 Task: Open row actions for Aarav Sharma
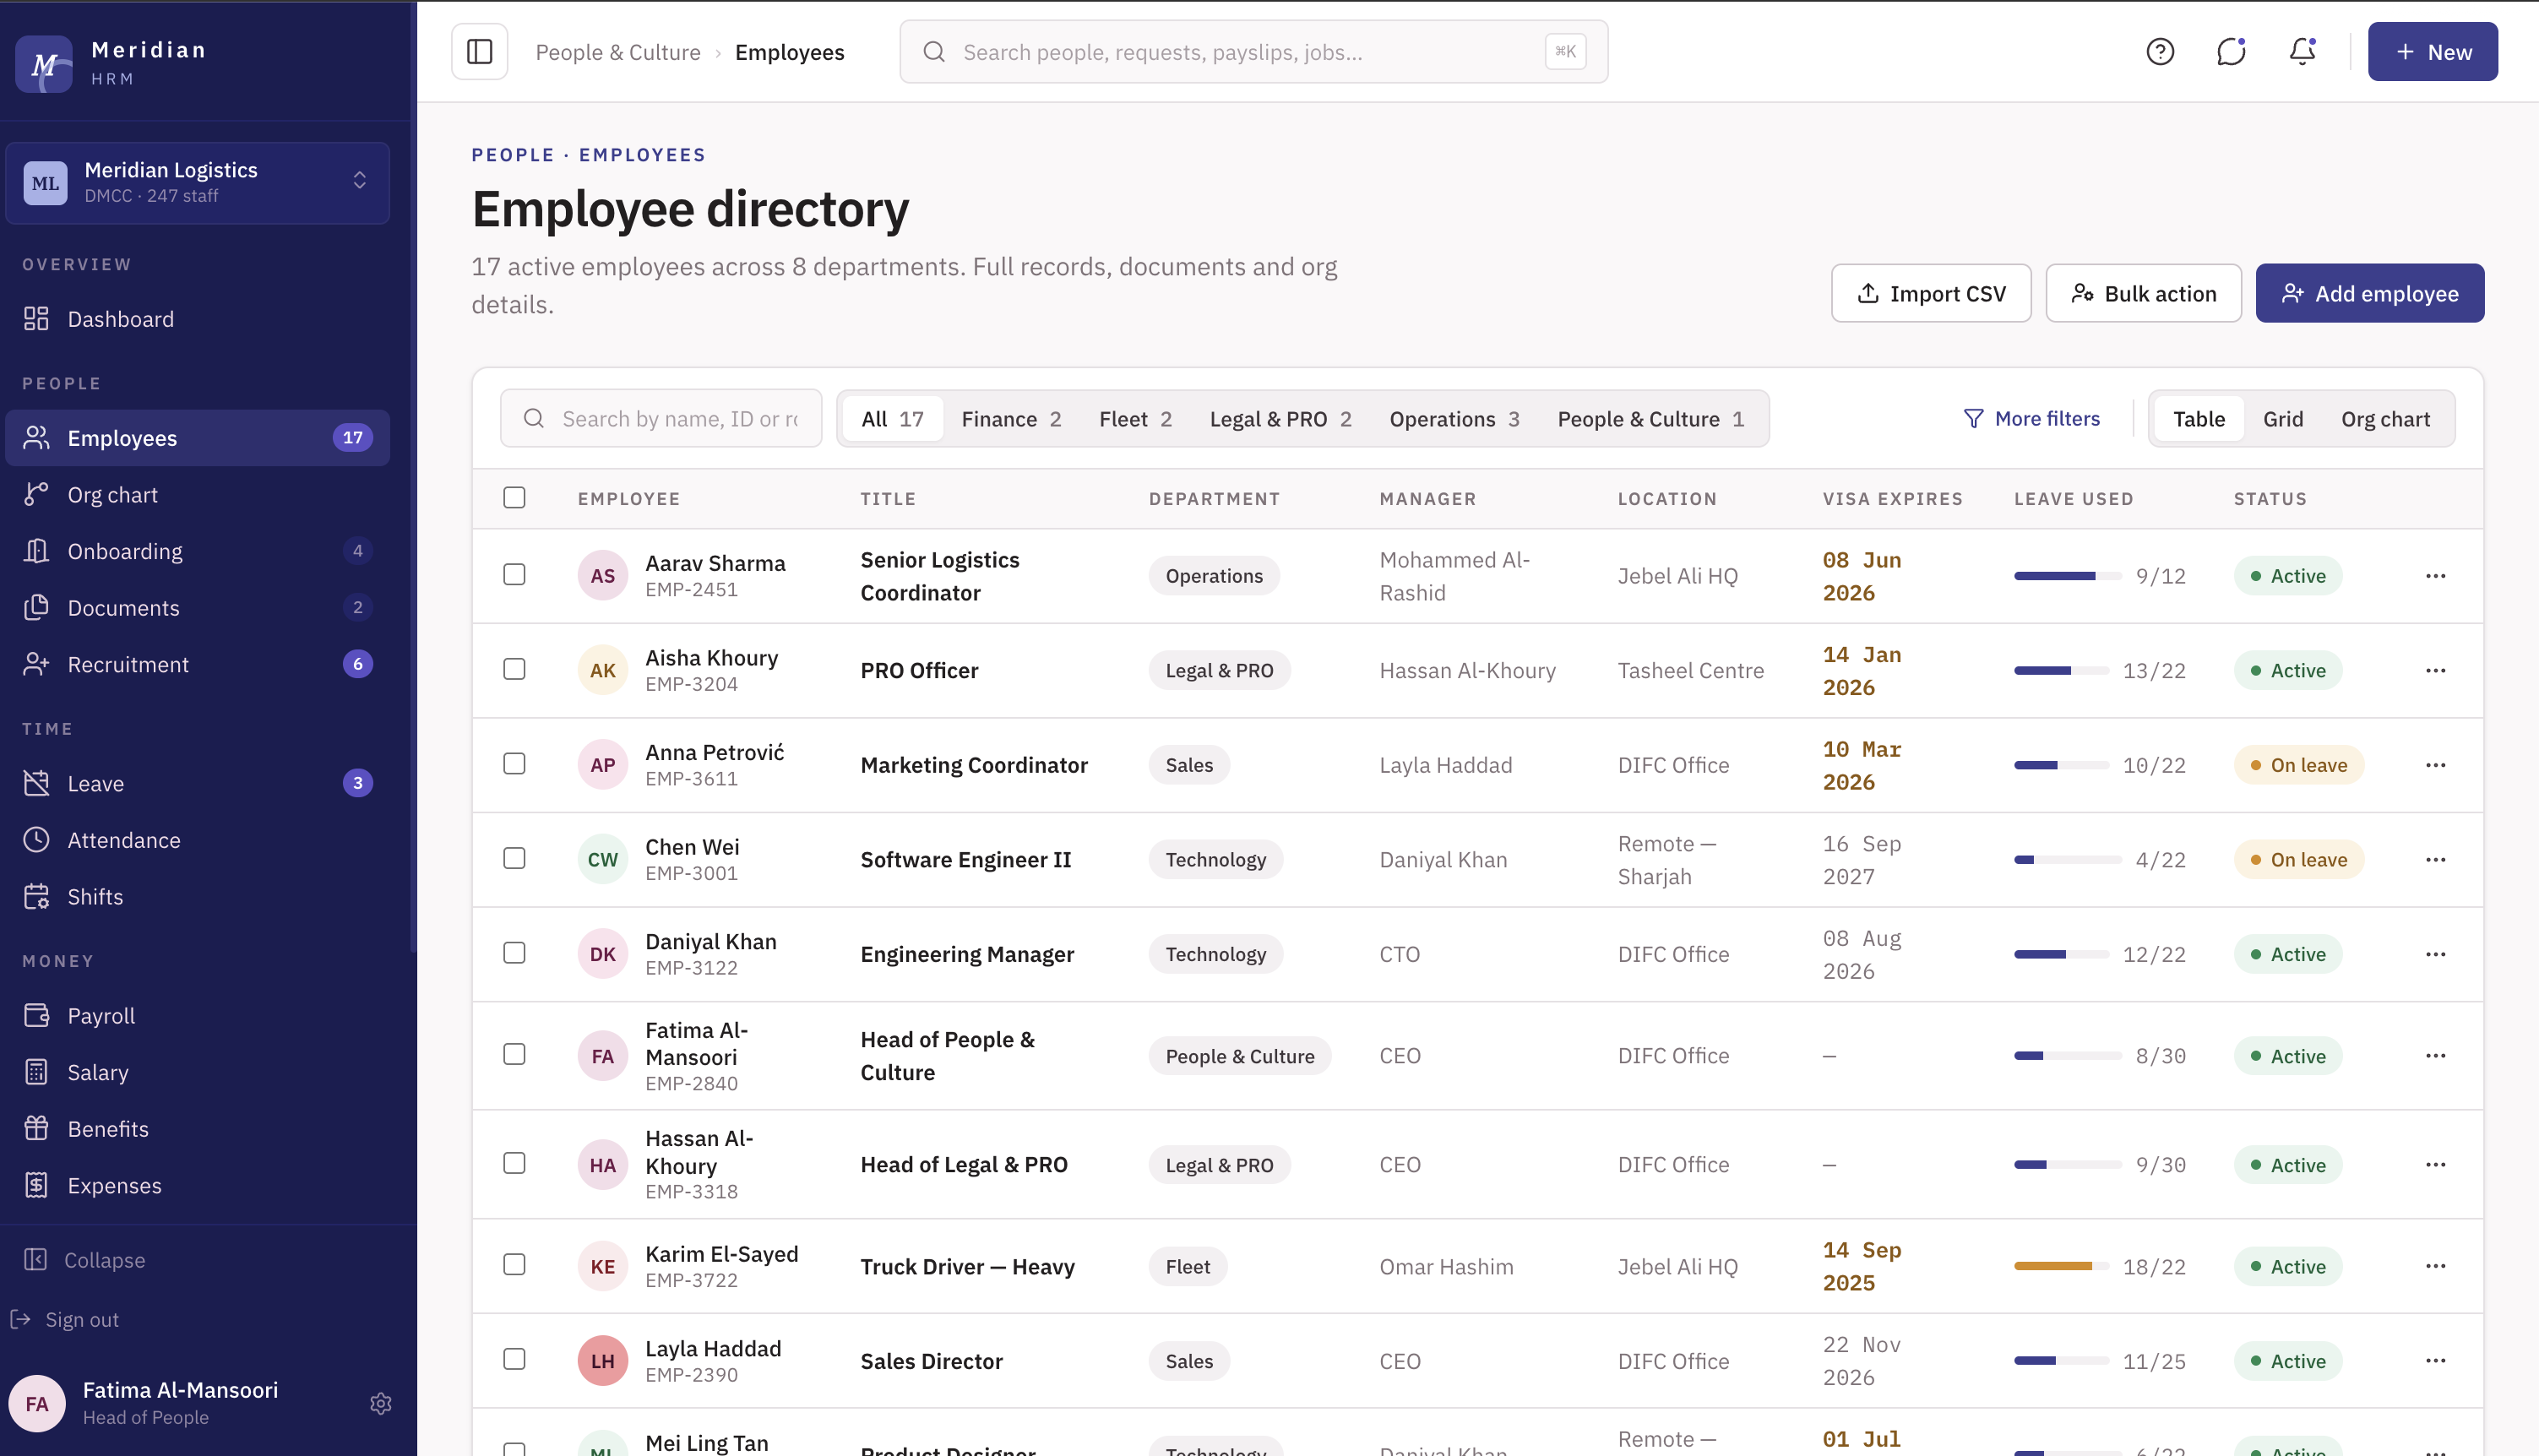click(x=2435, y=576)
